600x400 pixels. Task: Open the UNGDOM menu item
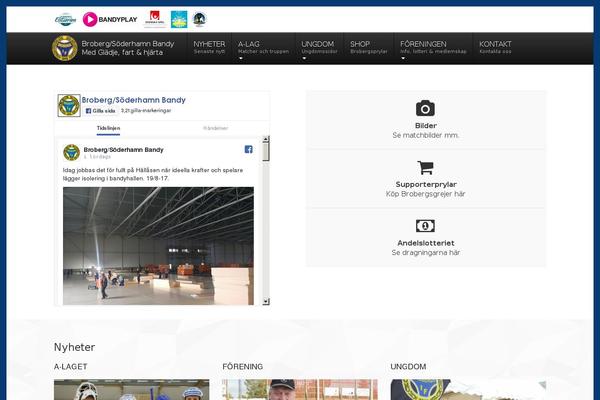tap(319, 47)
